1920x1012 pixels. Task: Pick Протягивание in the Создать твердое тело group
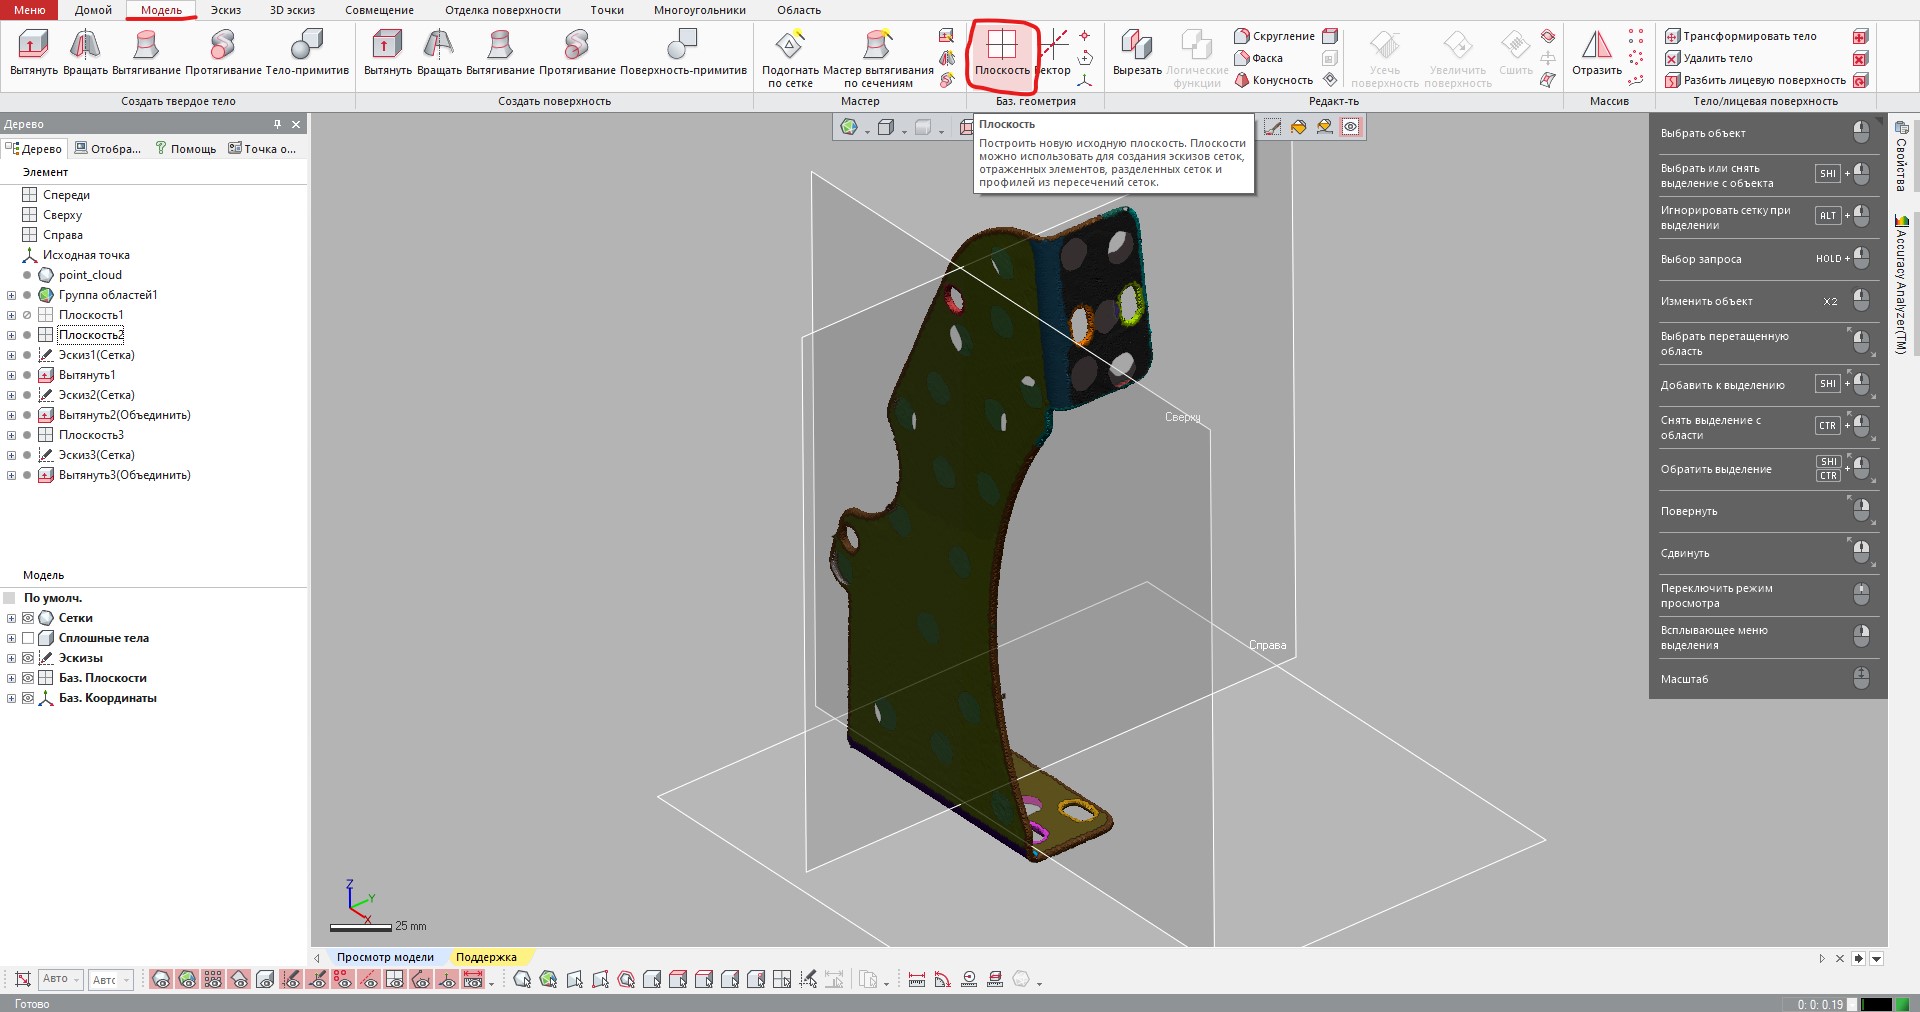[223, 52]
